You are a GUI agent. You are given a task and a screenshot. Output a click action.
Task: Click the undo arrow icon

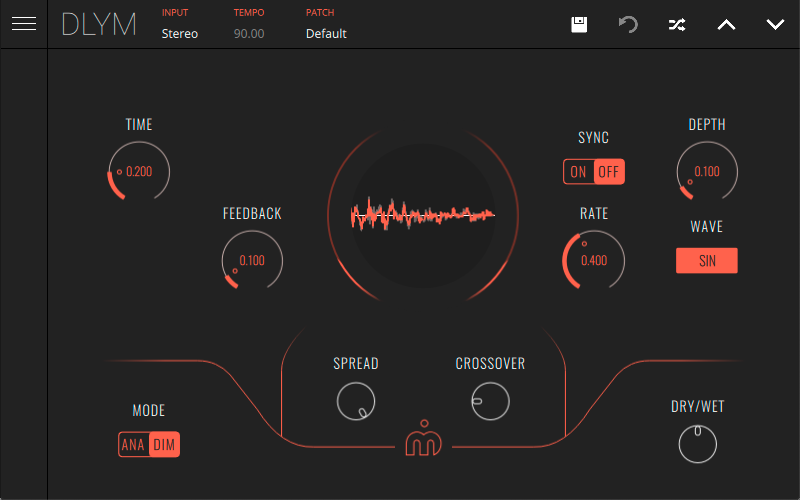(x=628, y=24)
